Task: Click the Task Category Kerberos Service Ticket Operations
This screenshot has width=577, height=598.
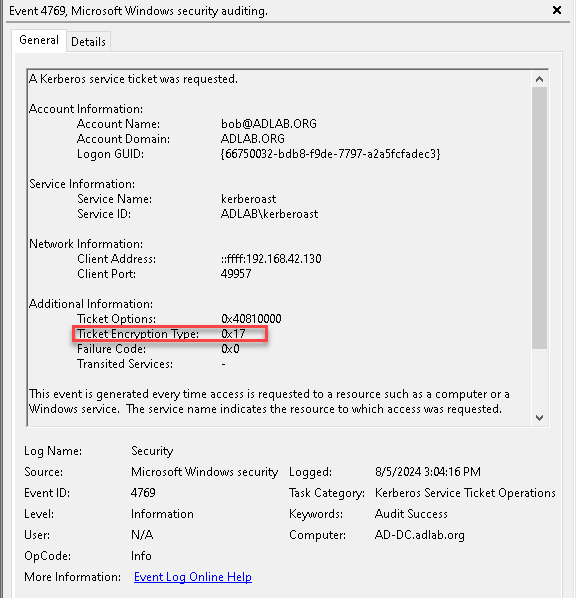Action: [465, 493]
